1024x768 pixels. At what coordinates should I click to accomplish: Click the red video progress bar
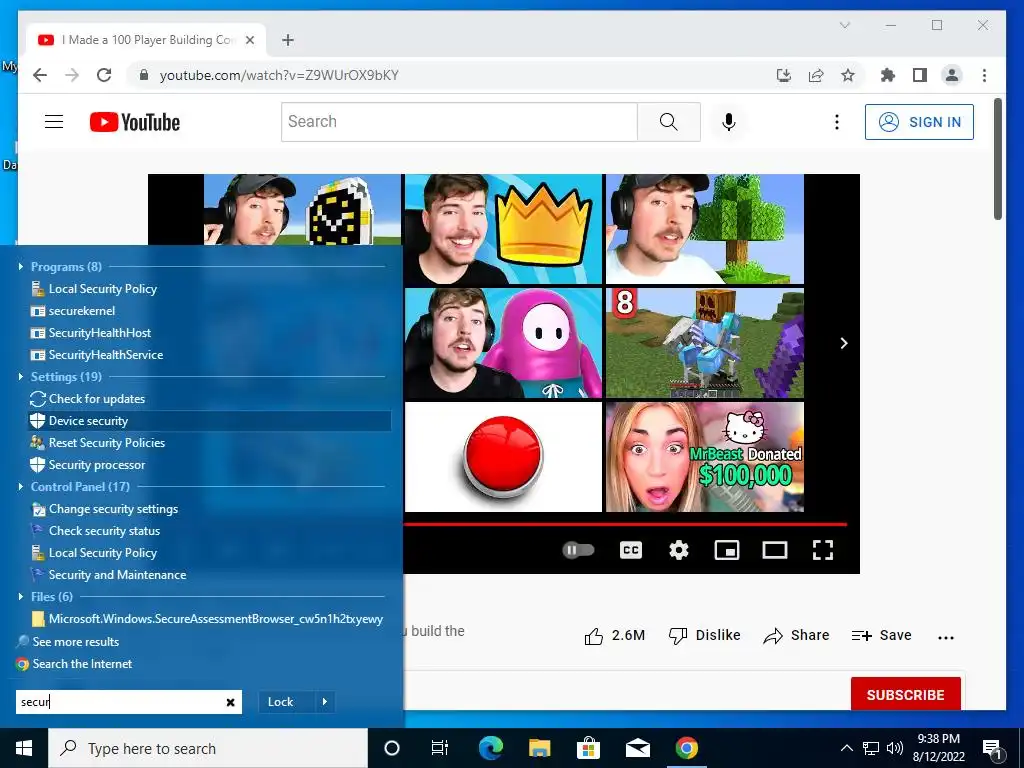tap(626, 524)
